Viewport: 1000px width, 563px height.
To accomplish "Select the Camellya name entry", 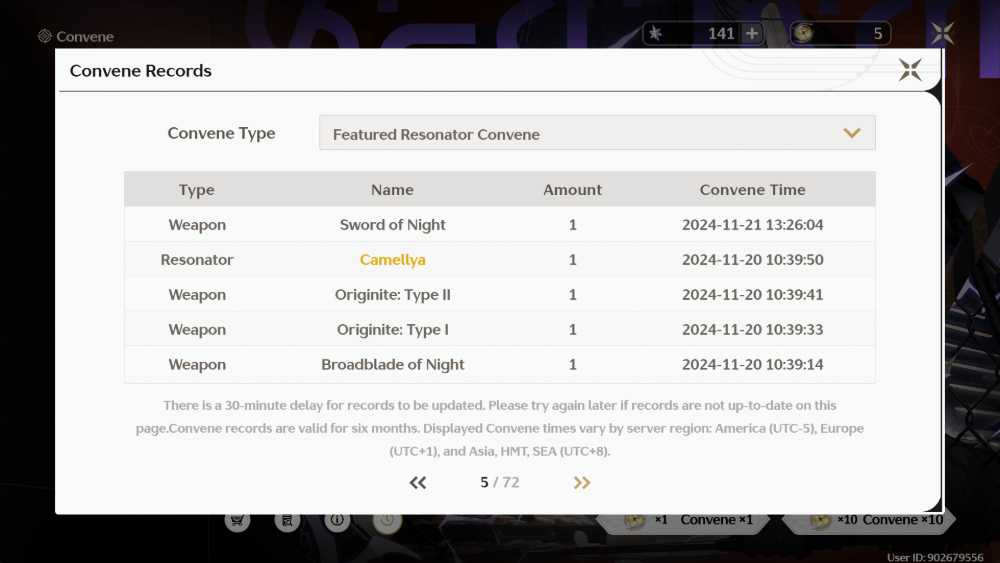I will click(x=392, y=260).
